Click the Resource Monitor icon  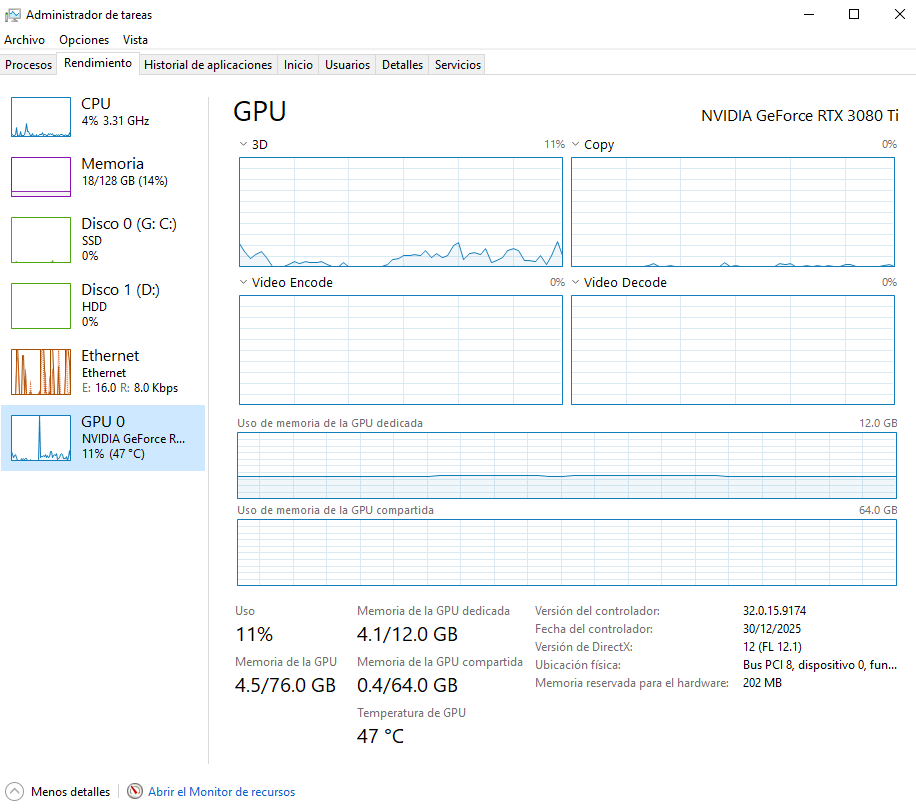click(x=135, y=791)
